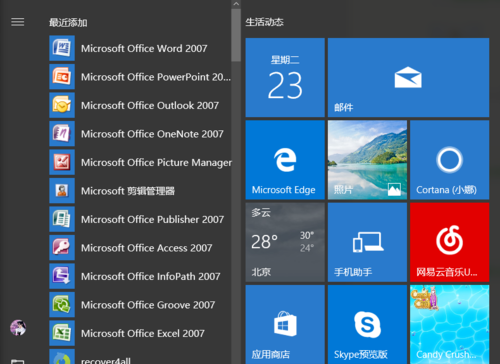
Task: Click the scrollbar up arrow
Action: pos(236,4)
